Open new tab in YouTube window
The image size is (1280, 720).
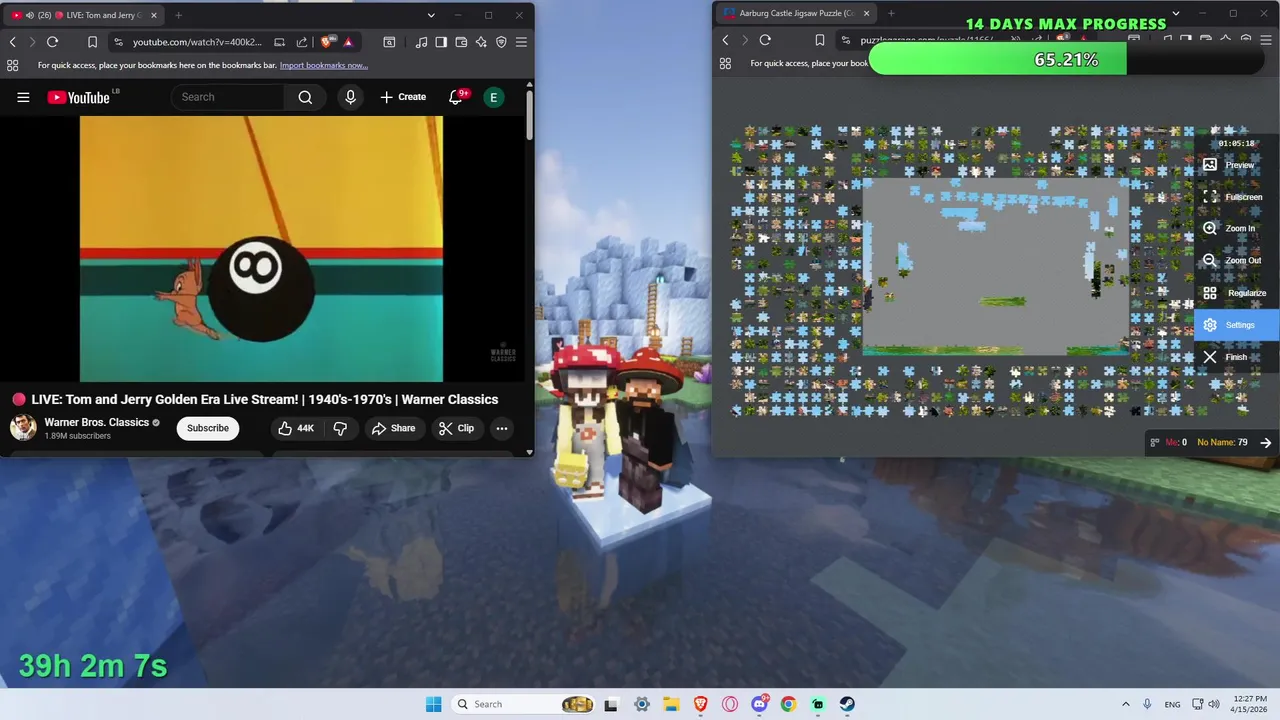click(x=178, y=15)
